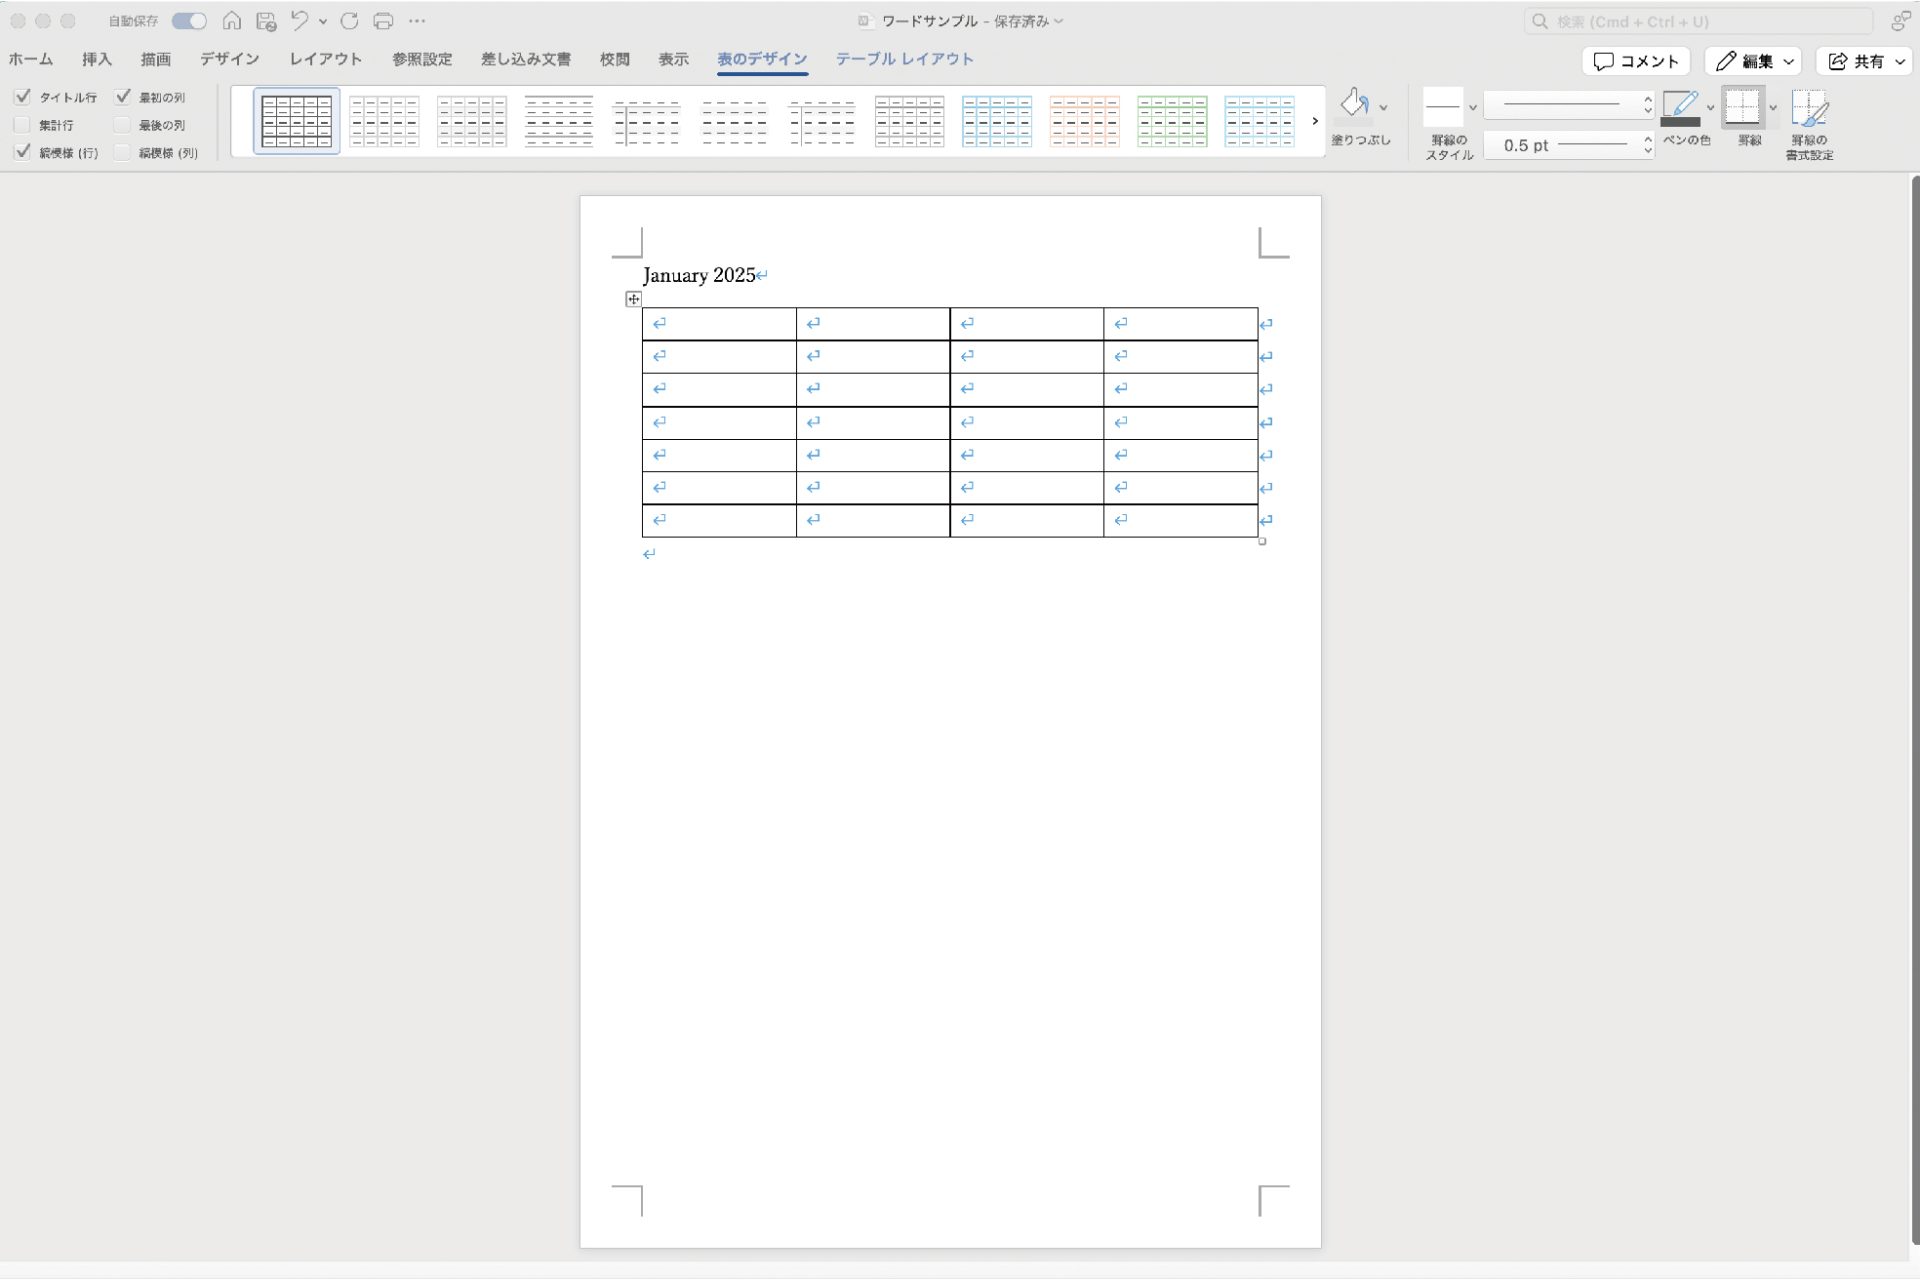Open the 挿入 ribbon tab
Screen dimensions: 1920x1280
coord(97,59)
